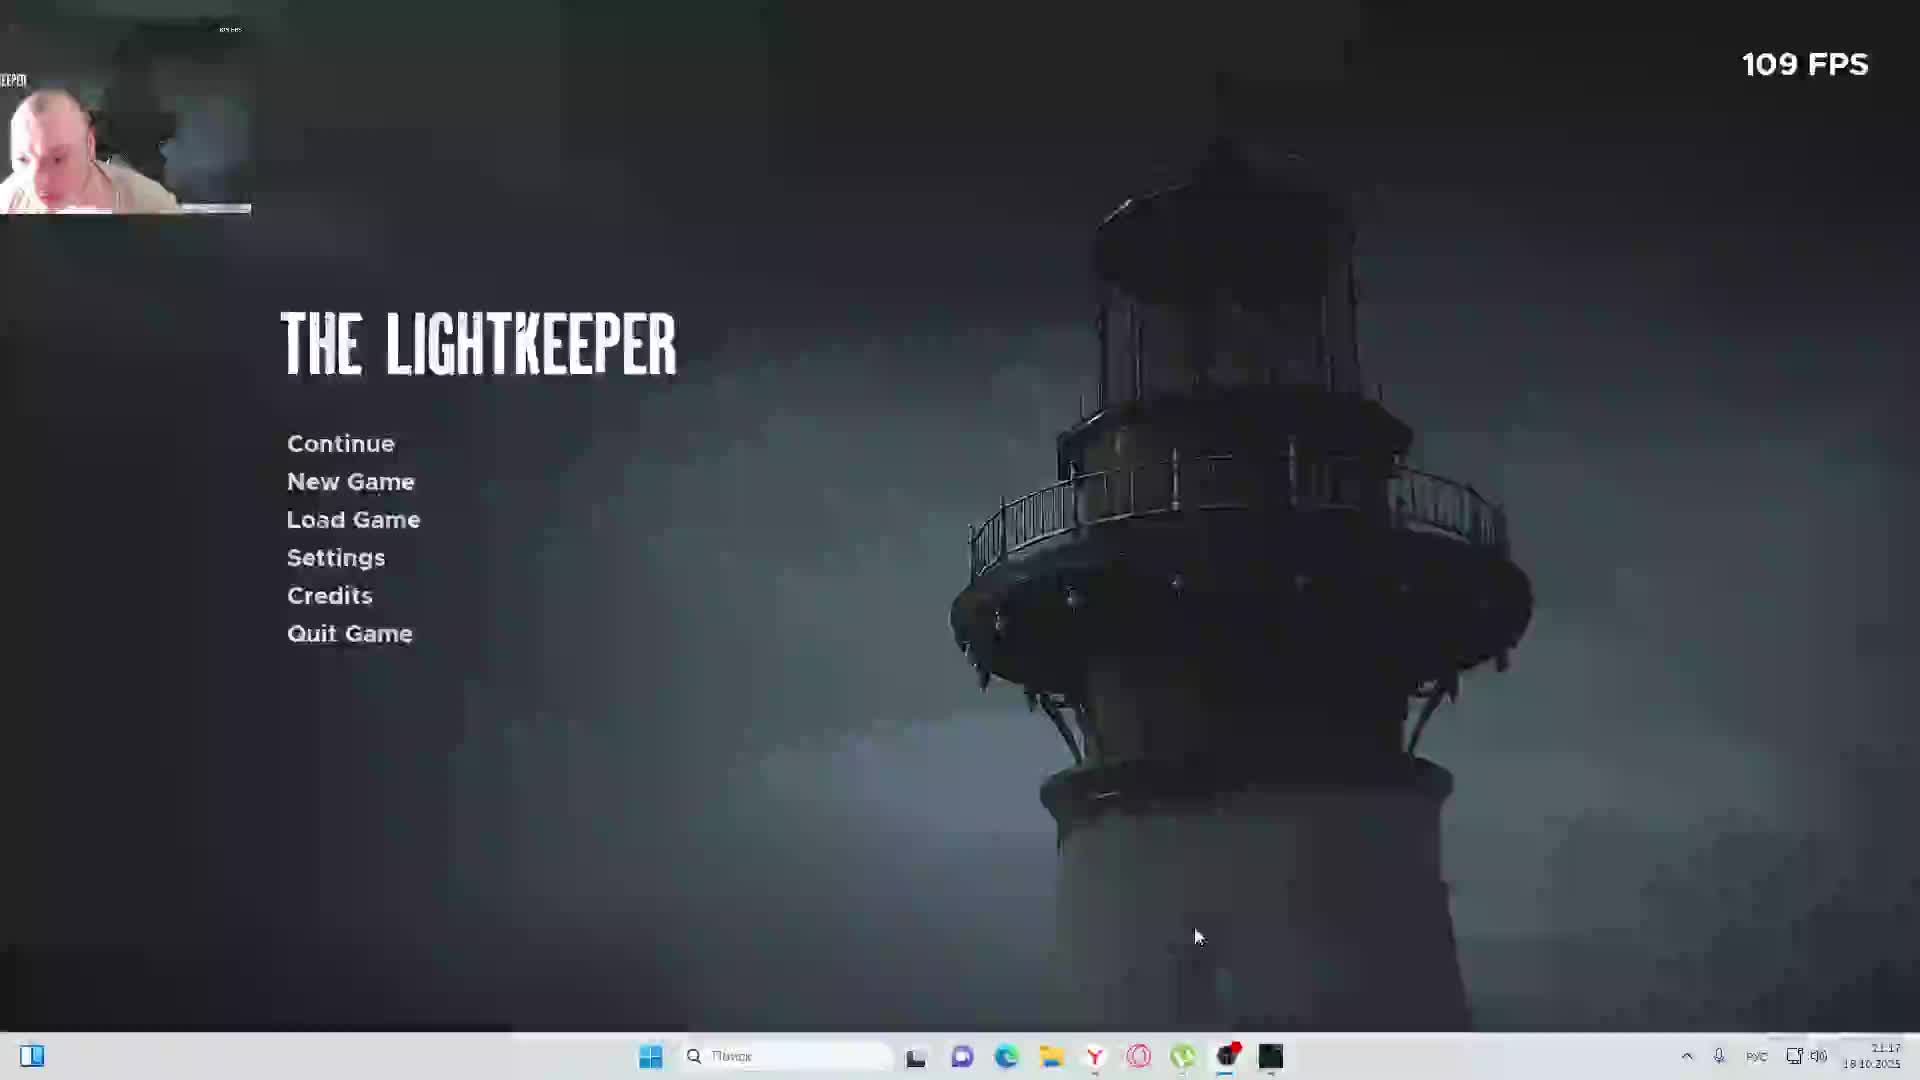Open the widgets panel at taskbar left
The height and width of the screenshot is (1080, 1920).
pos(32,1056)
